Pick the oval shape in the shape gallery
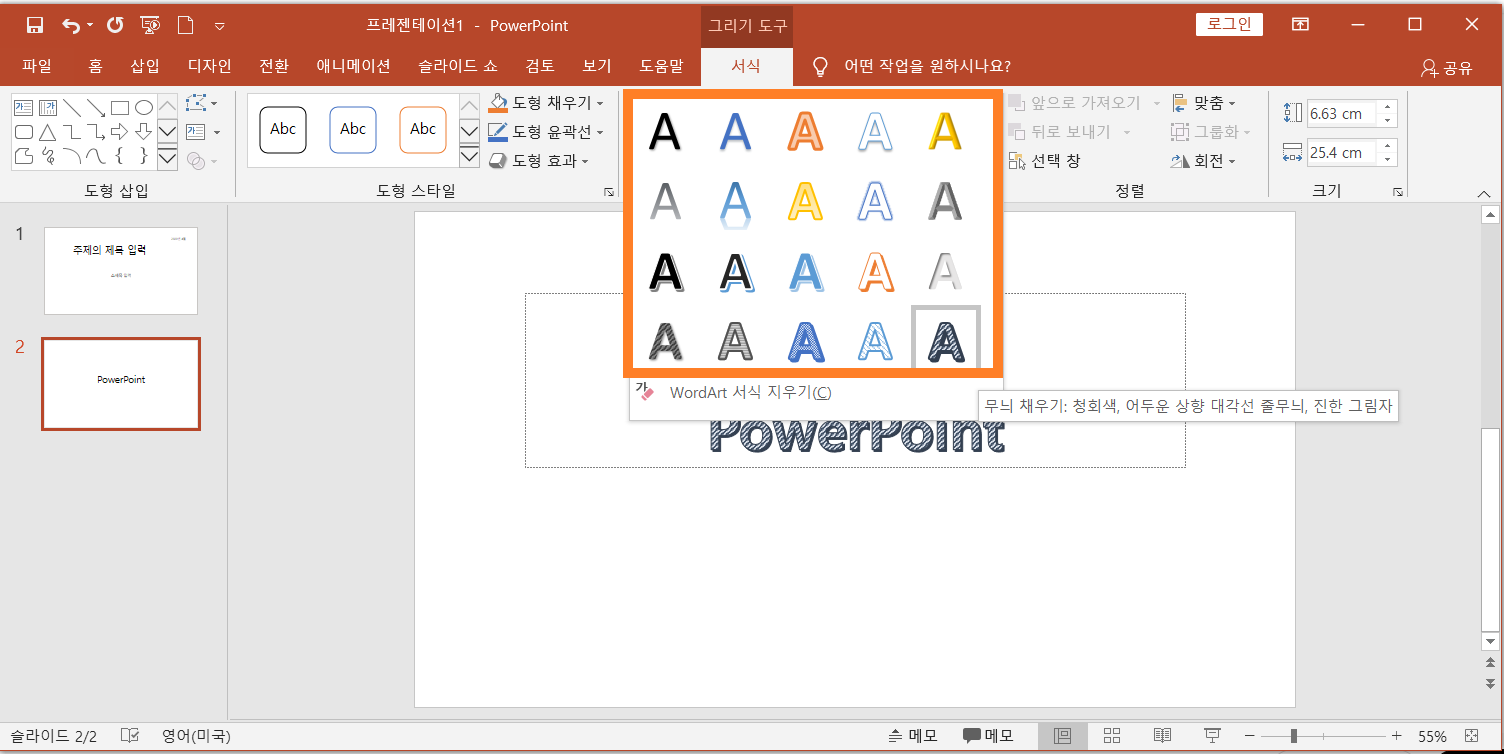 coord(144,108)
